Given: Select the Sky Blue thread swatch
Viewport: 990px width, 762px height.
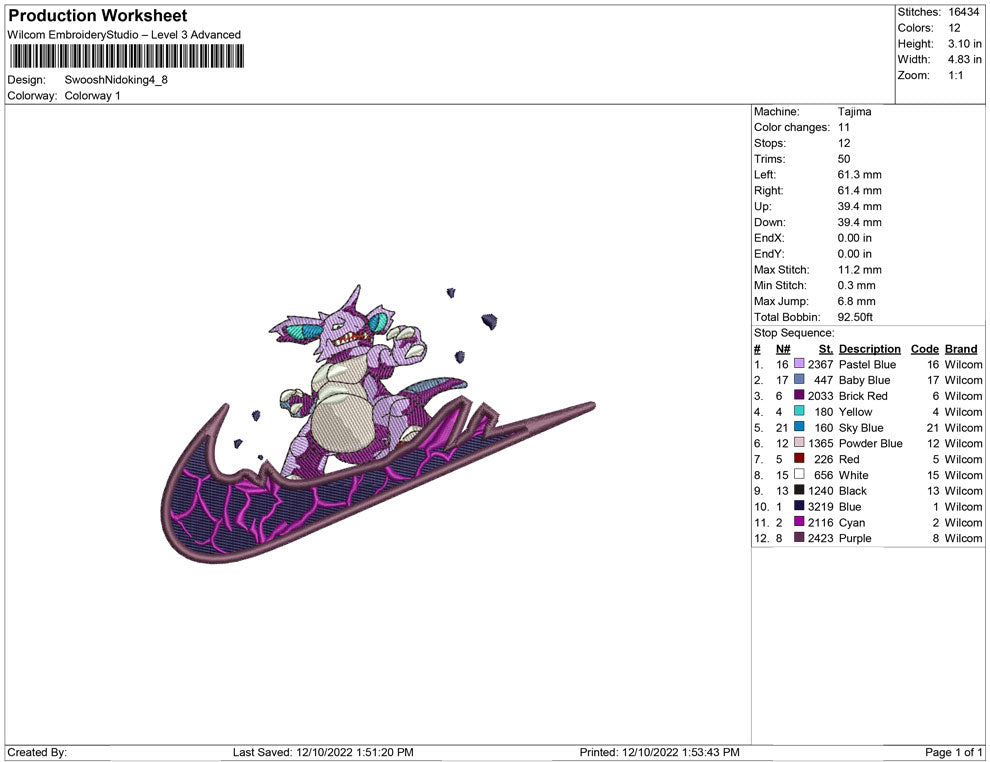Looking at the screenshot, I should coord(799,427).
